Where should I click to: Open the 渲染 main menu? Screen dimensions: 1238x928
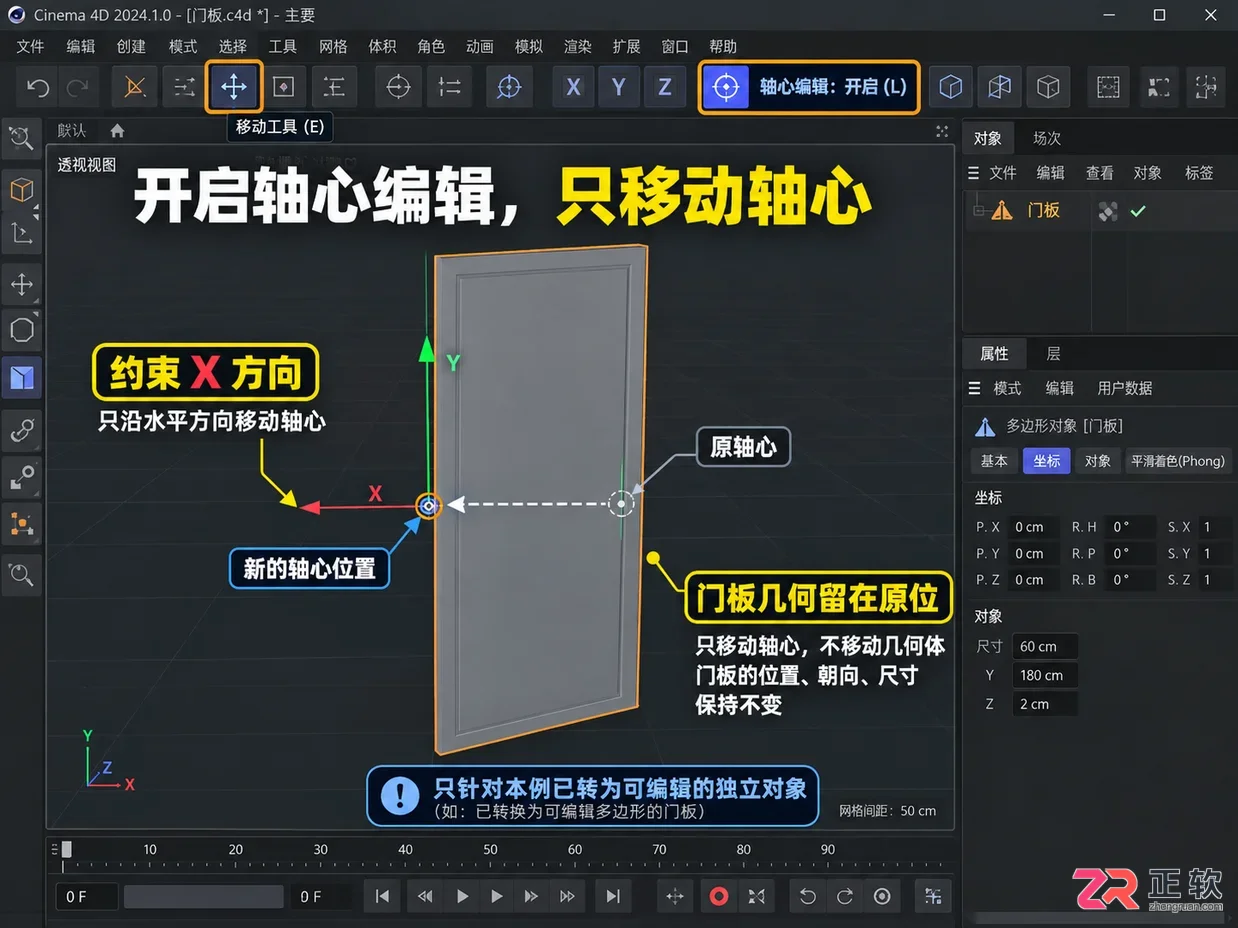point(577,46)
